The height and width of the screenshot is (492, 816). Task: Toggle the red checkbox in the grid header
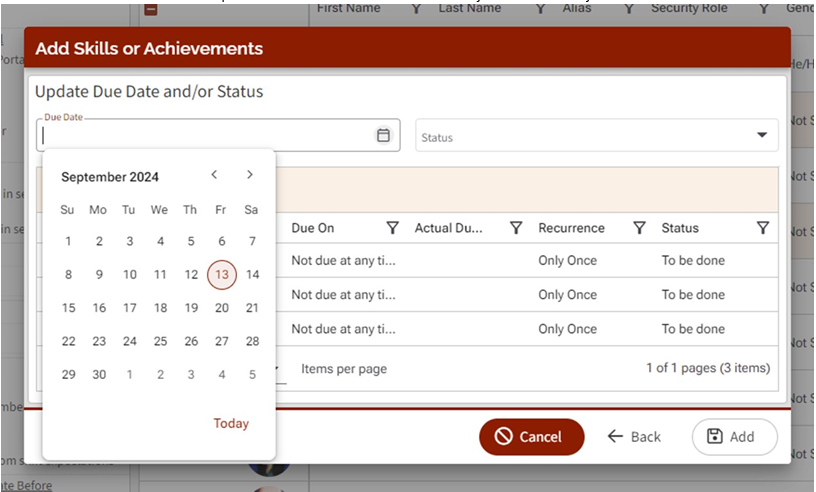click(151, 9)
